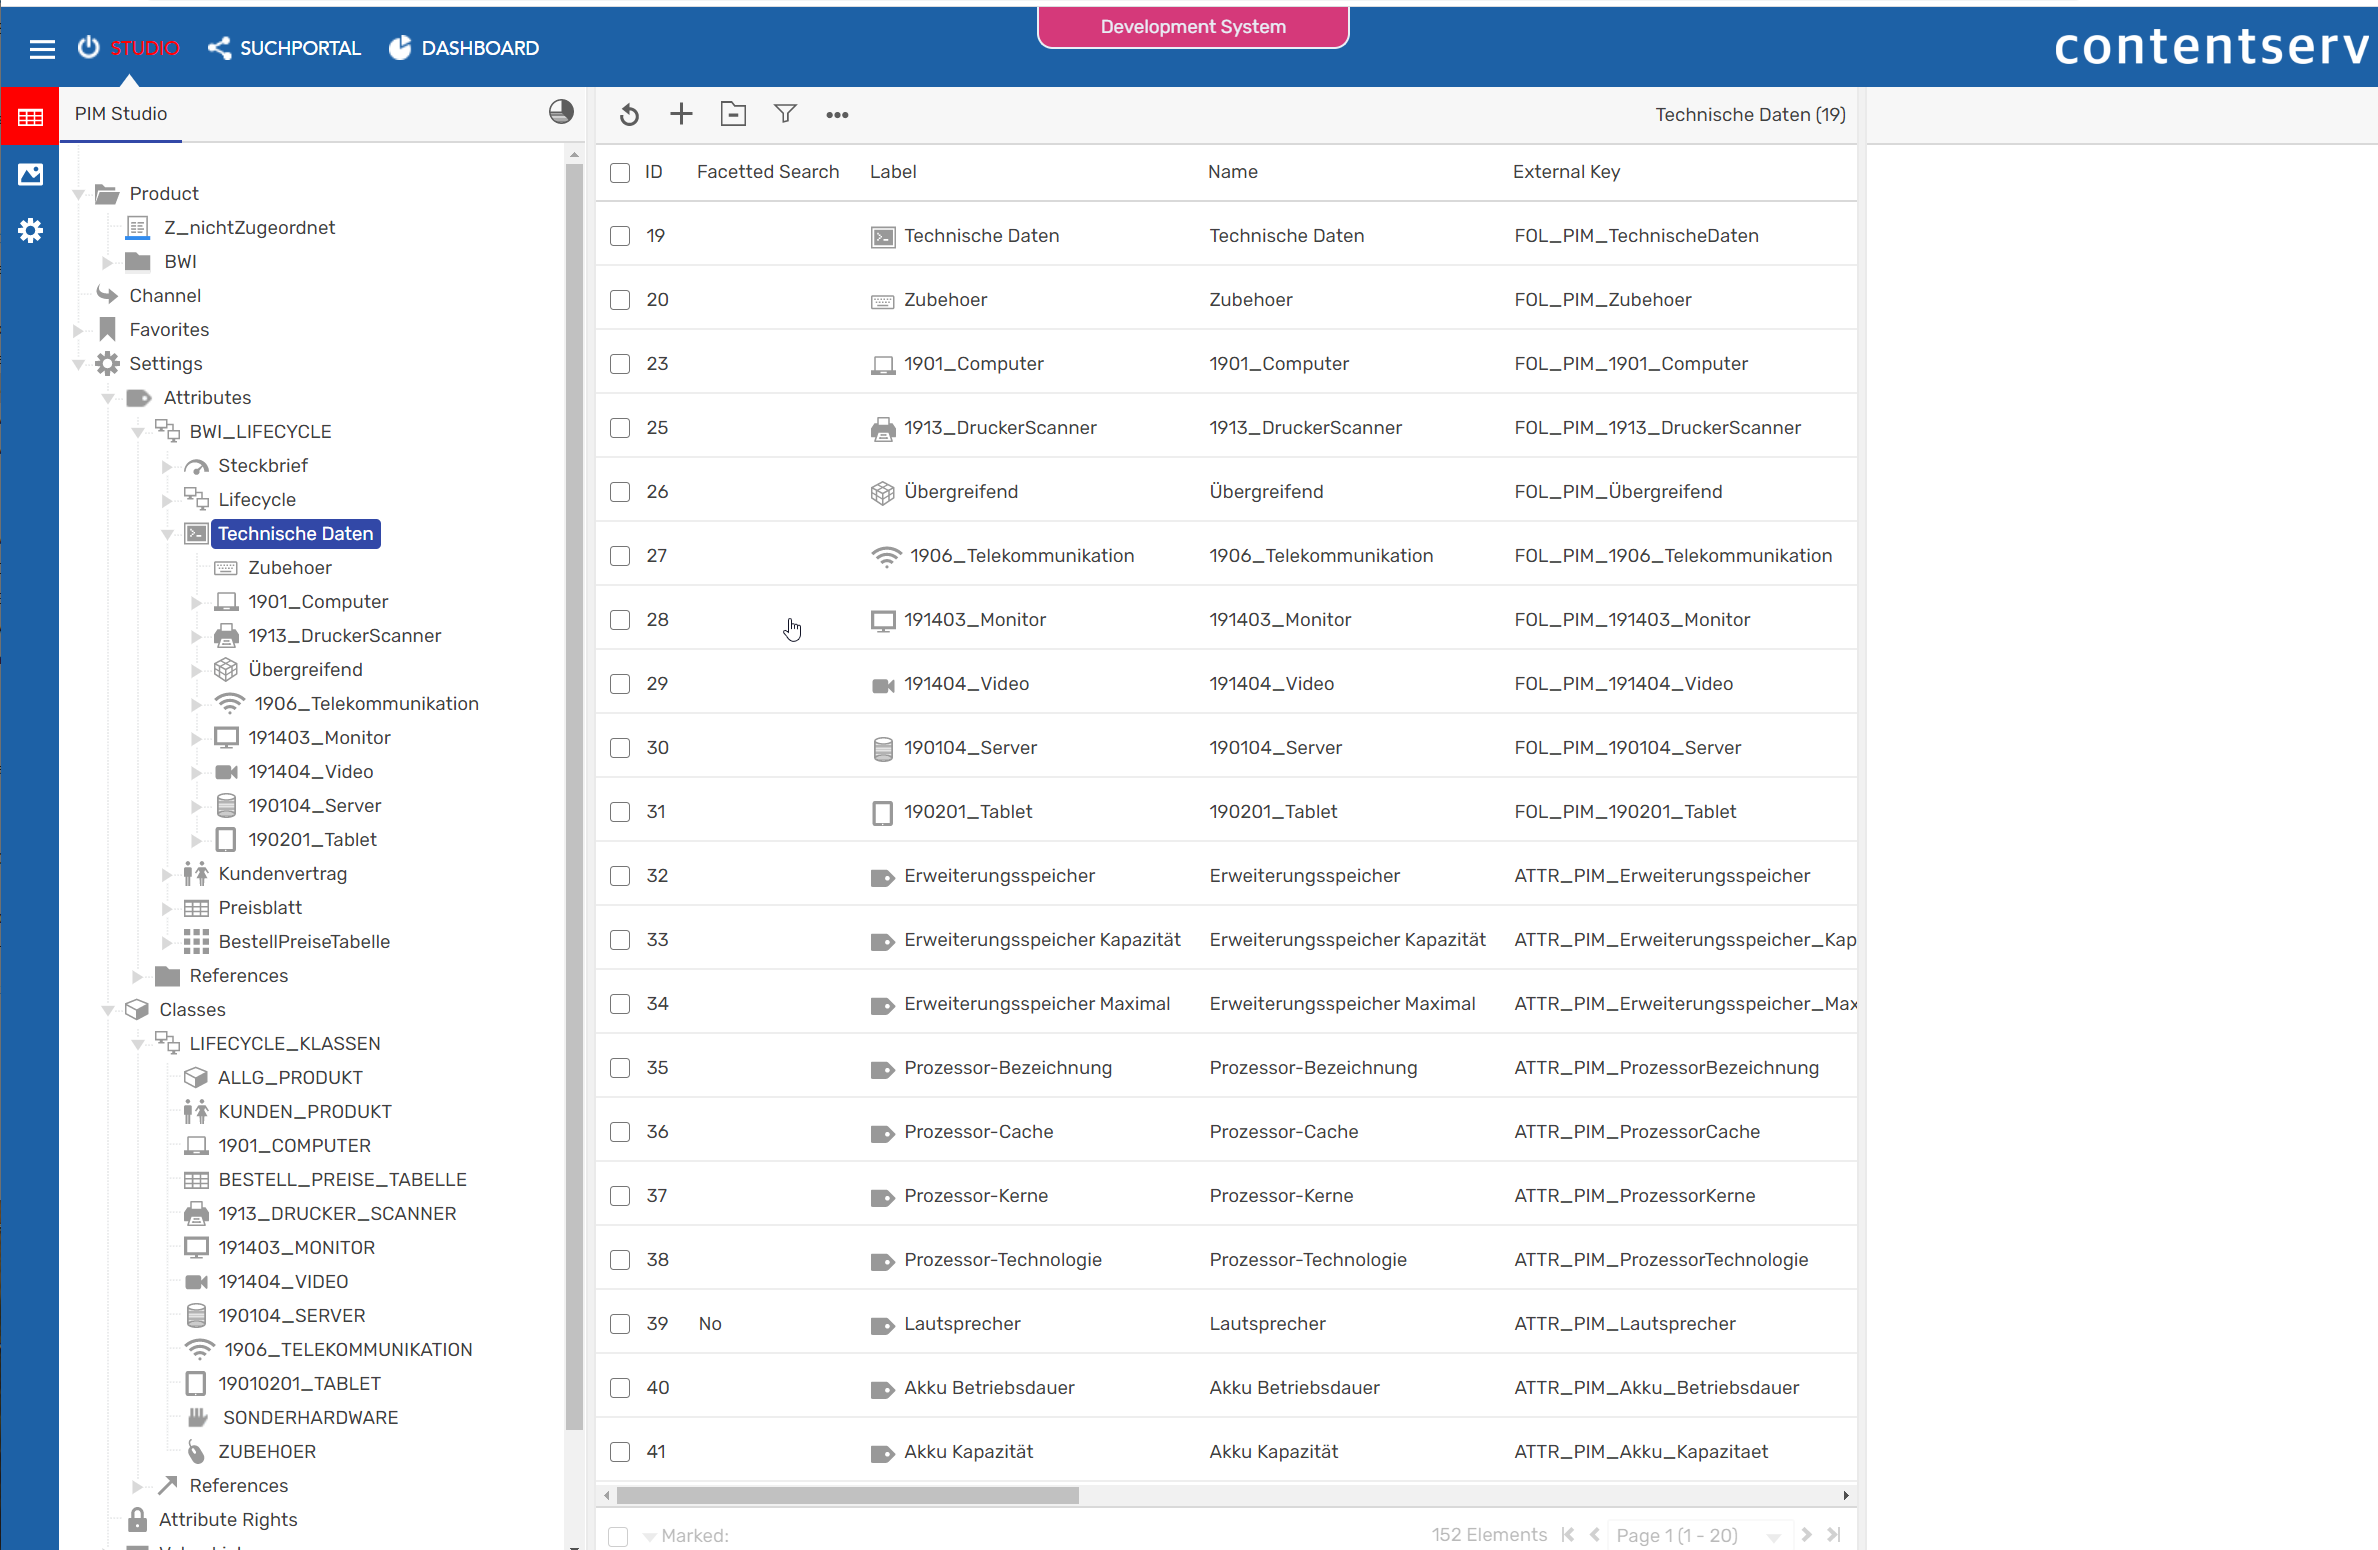Screen dimensions: 2378x1550
Task: Collapse the Classes tree node
Action: [x=107, y=1010]
